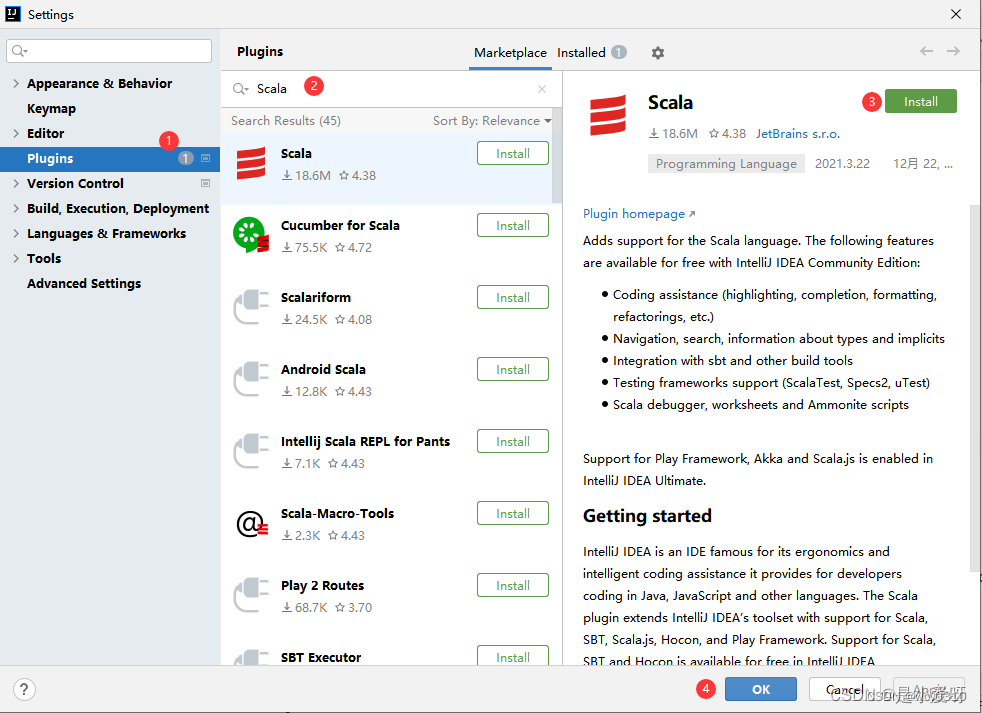Install Intellij Scala REPL for Pants
Image resolution: width=982 pixels, height=713 pixels.
point(513,442)
